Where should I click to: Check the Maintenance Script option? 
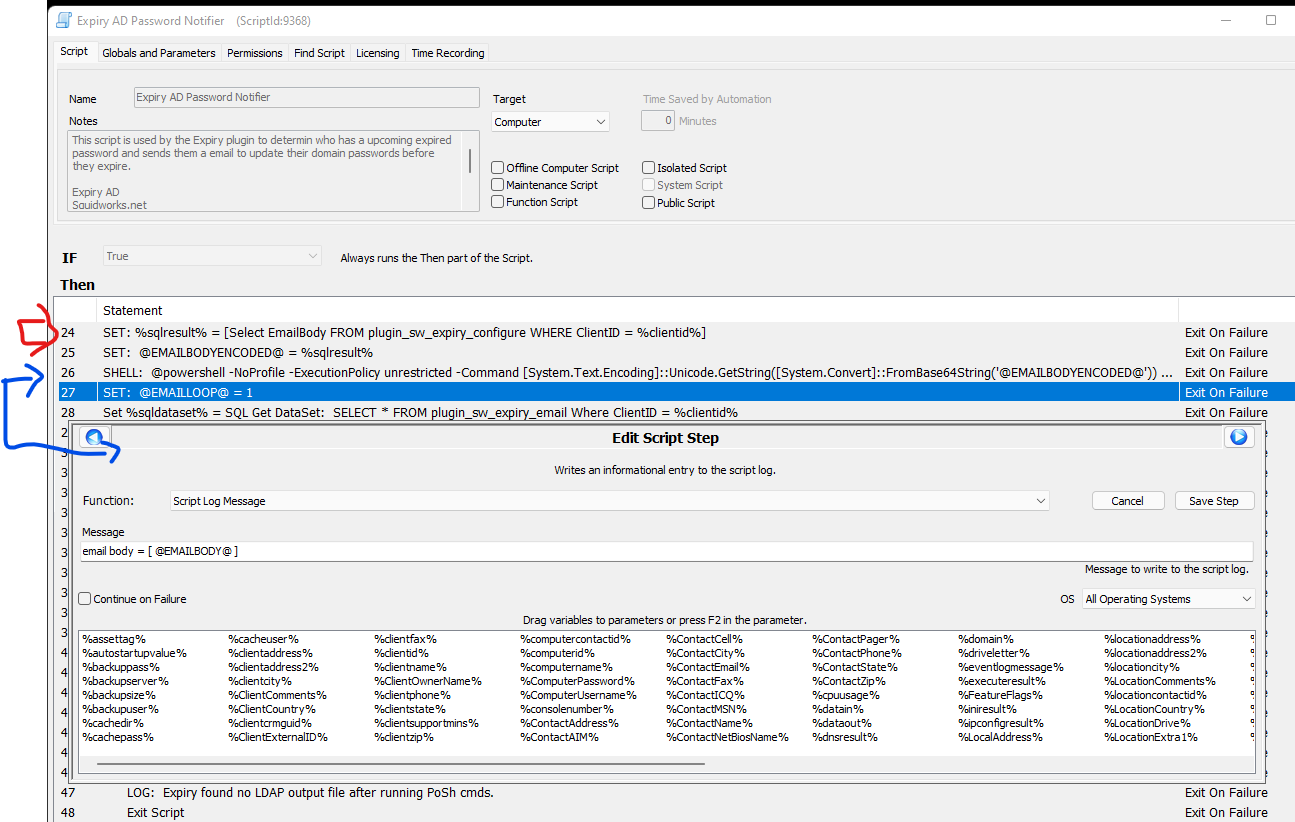click(x=496, y=184)
